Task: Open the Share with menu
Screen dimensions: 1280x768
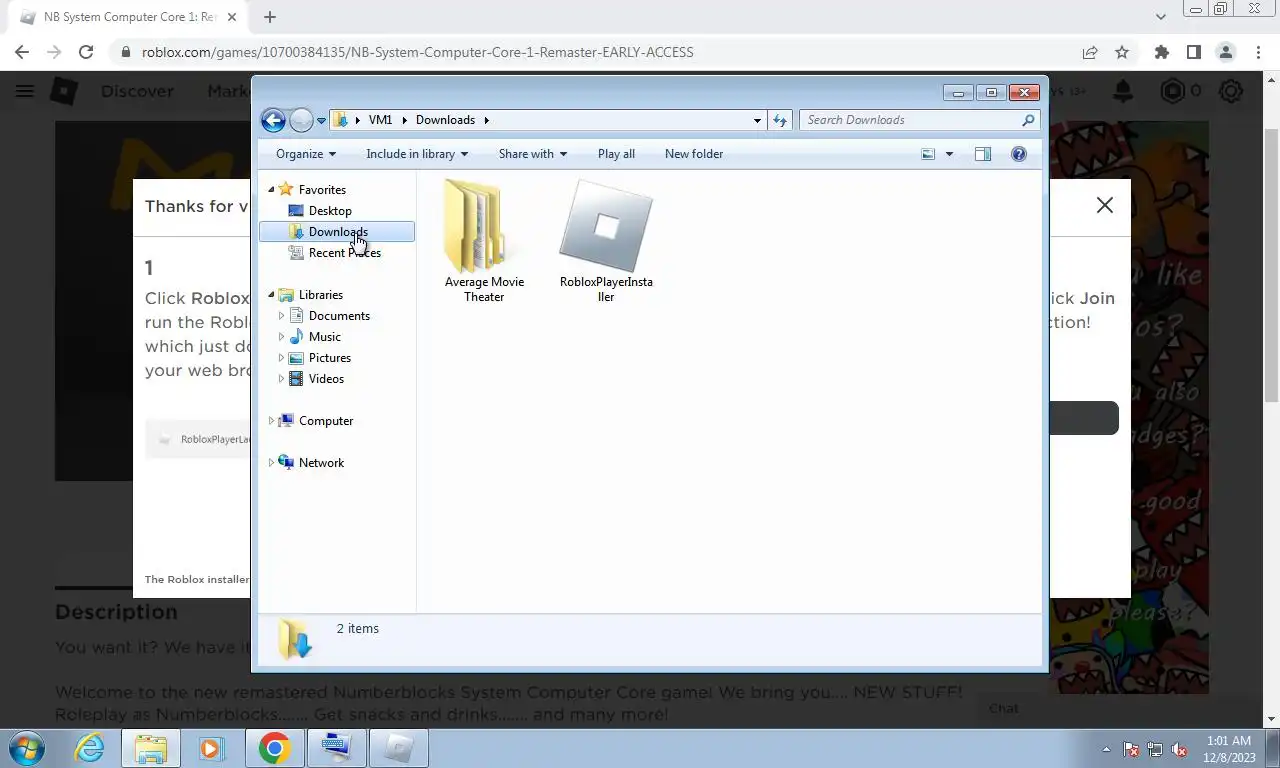Action: tap(533, 154)
